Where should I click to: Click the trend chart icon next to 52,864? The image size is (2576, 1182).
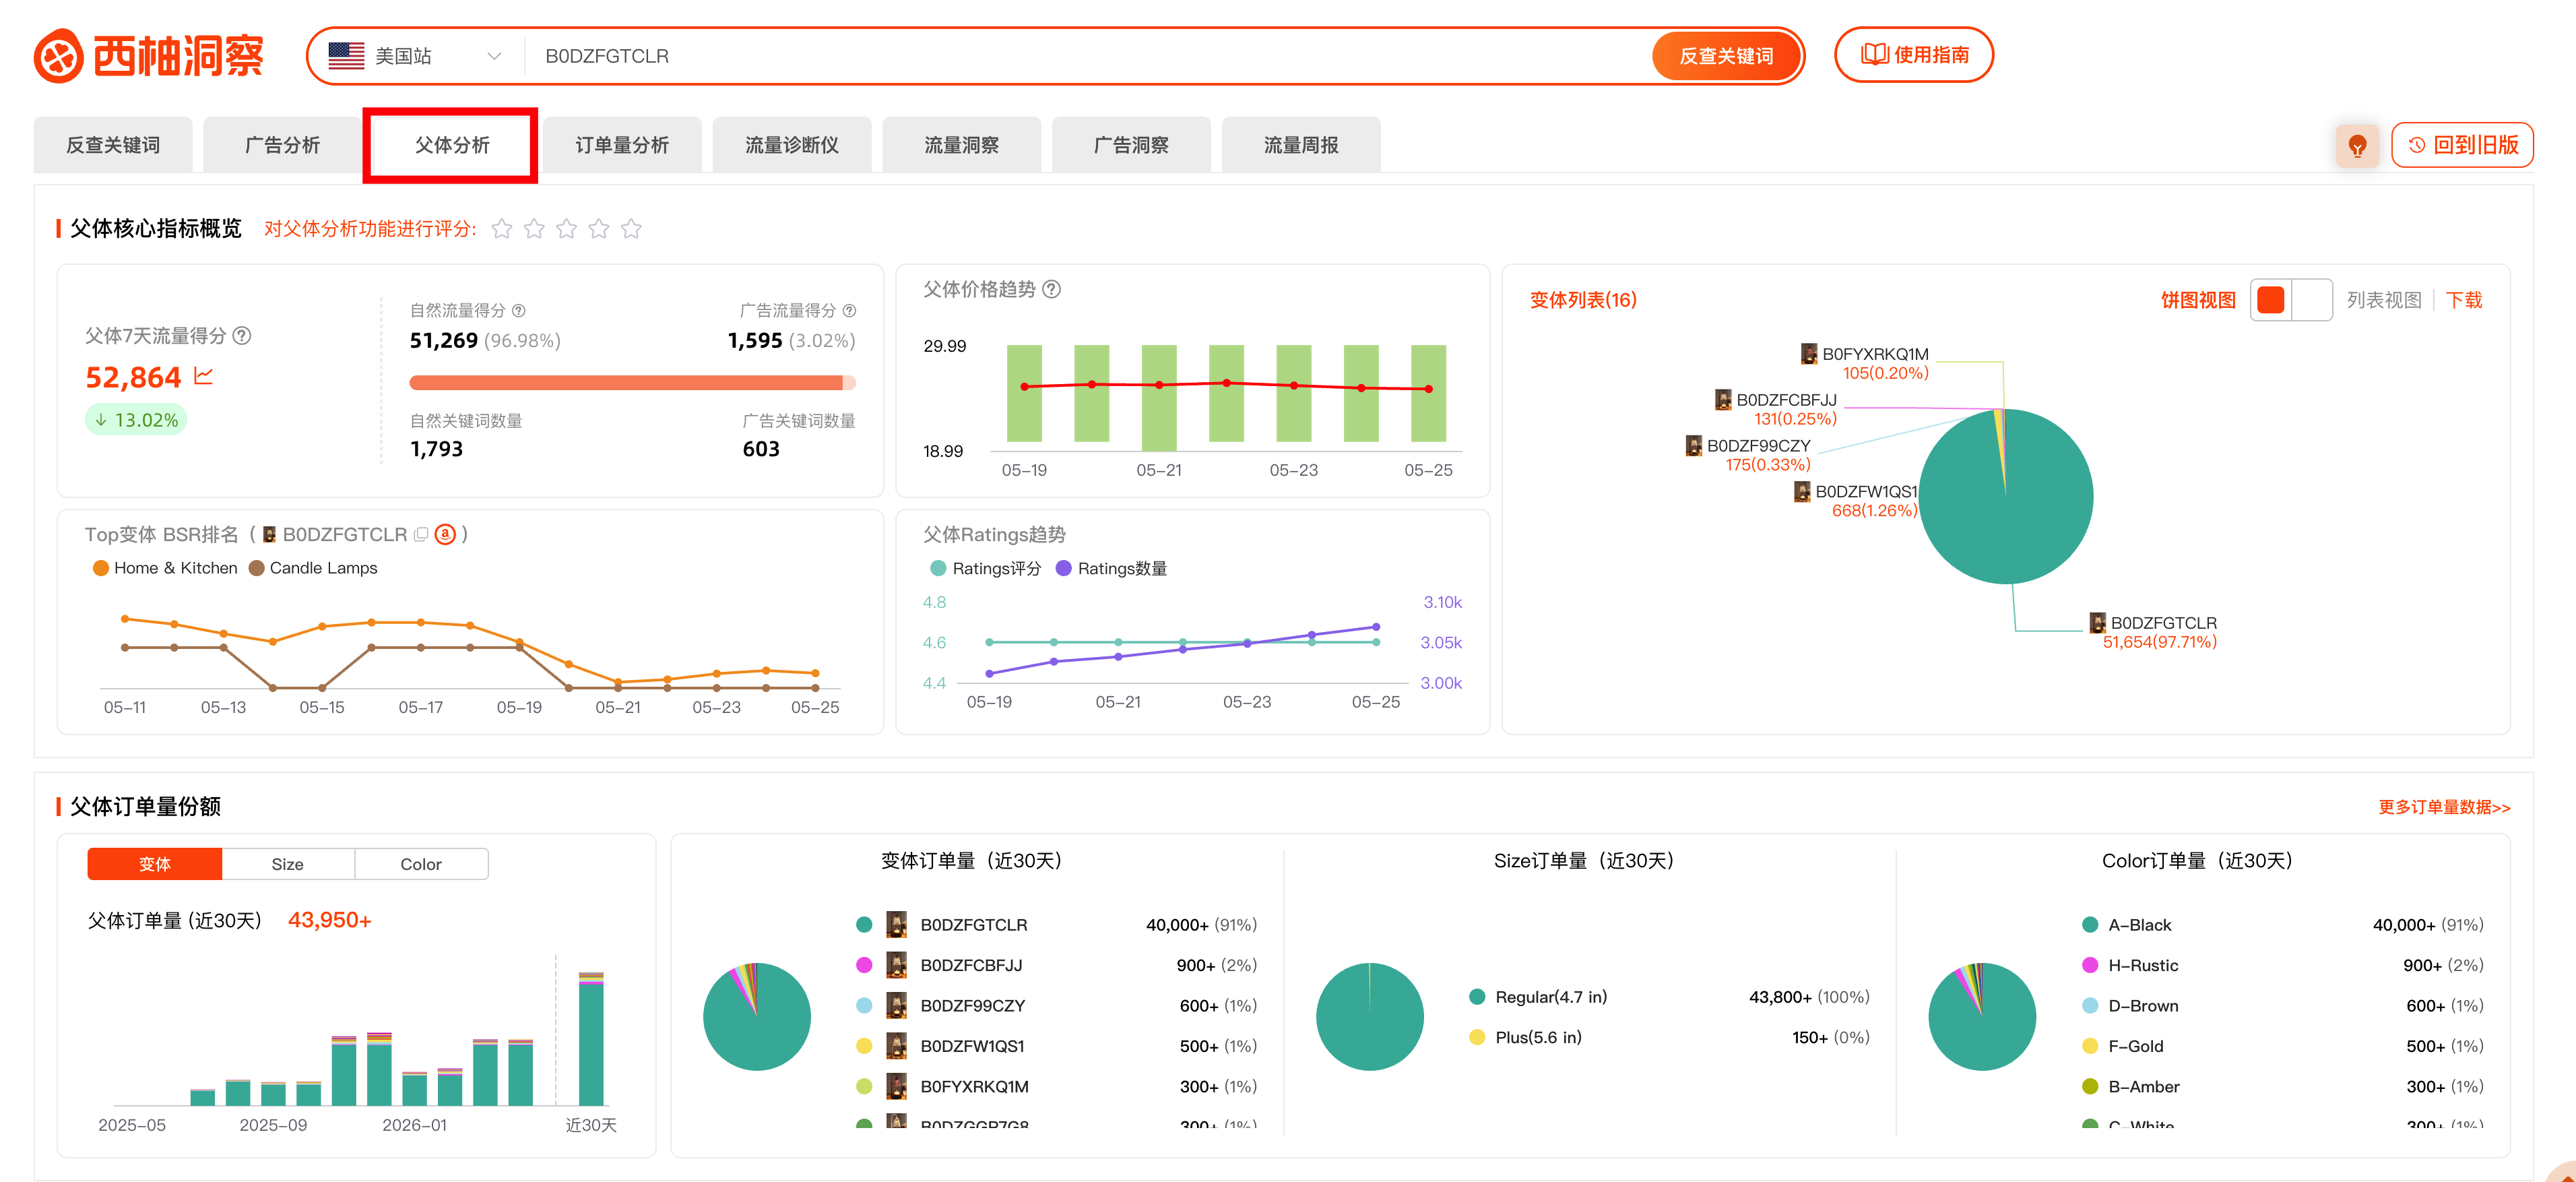pyautogui.click(x=203, y=377)
